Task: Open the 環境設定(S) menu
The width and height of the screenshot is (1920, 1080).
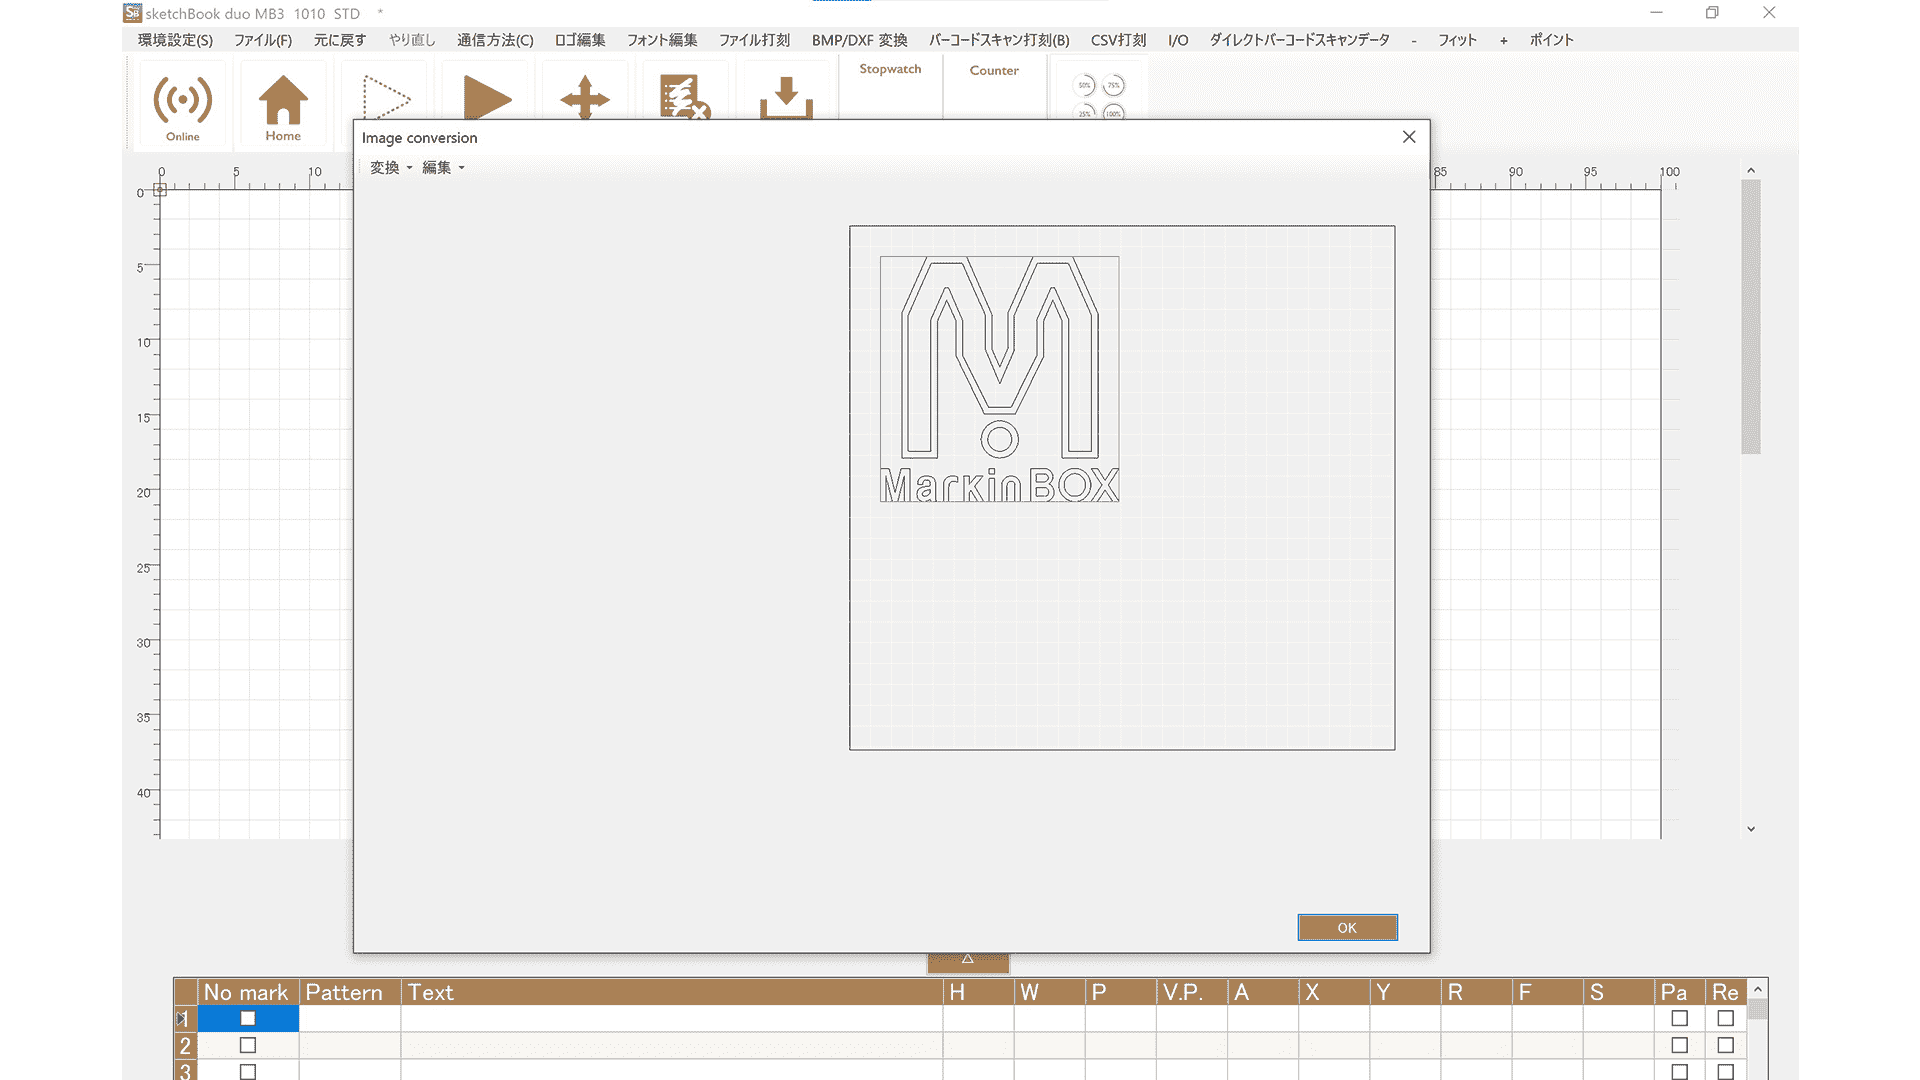Action: (175, 40)
